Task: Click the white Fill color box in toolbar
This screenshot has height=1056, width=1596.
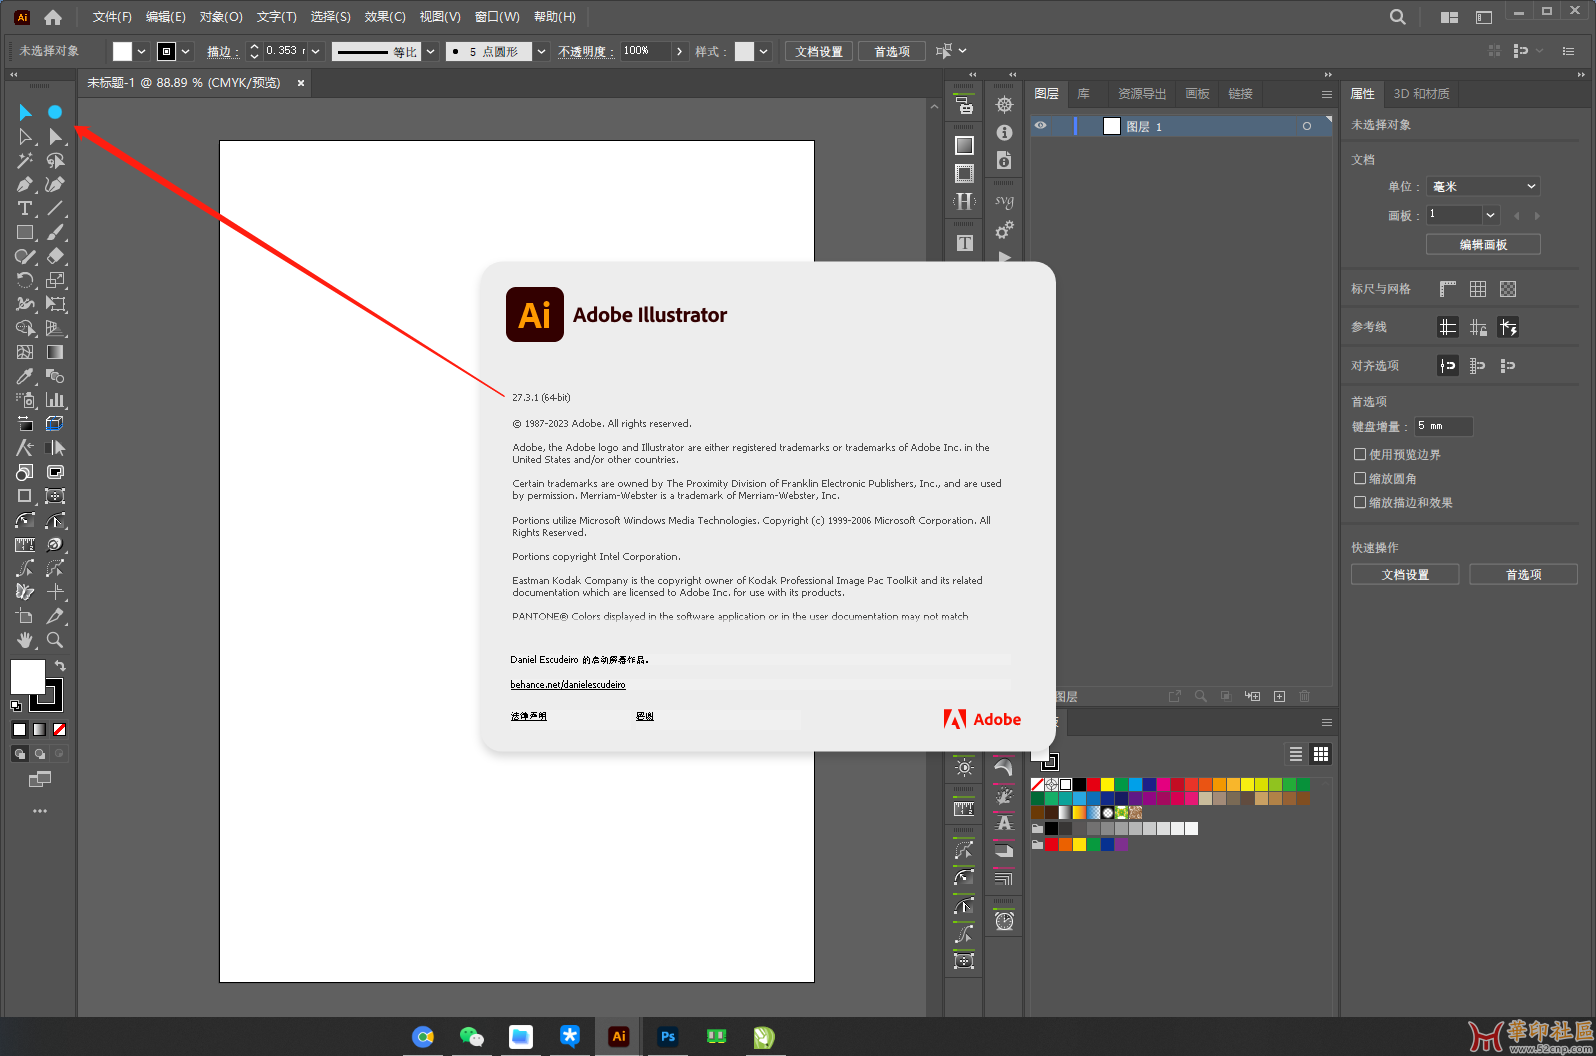Action: 27,677
